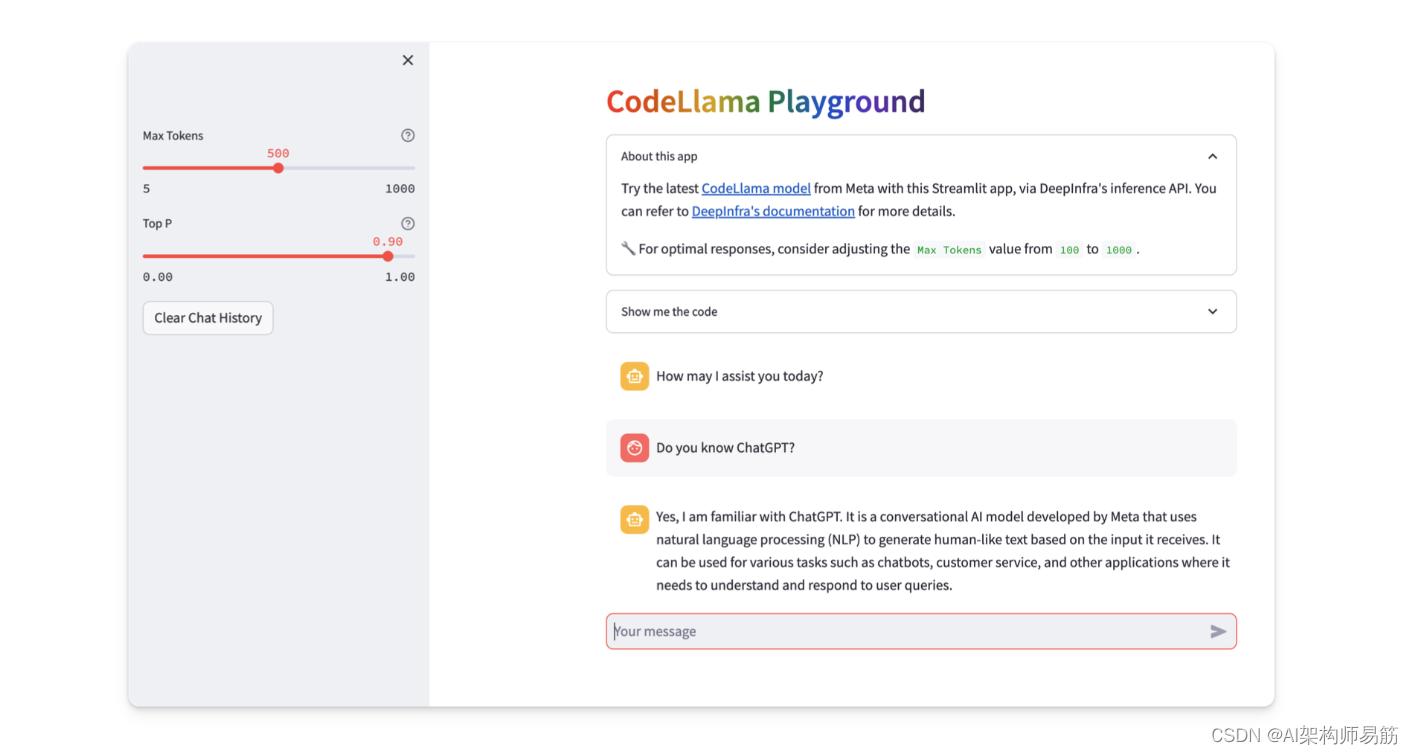Click the Top P label

[157, 223]
